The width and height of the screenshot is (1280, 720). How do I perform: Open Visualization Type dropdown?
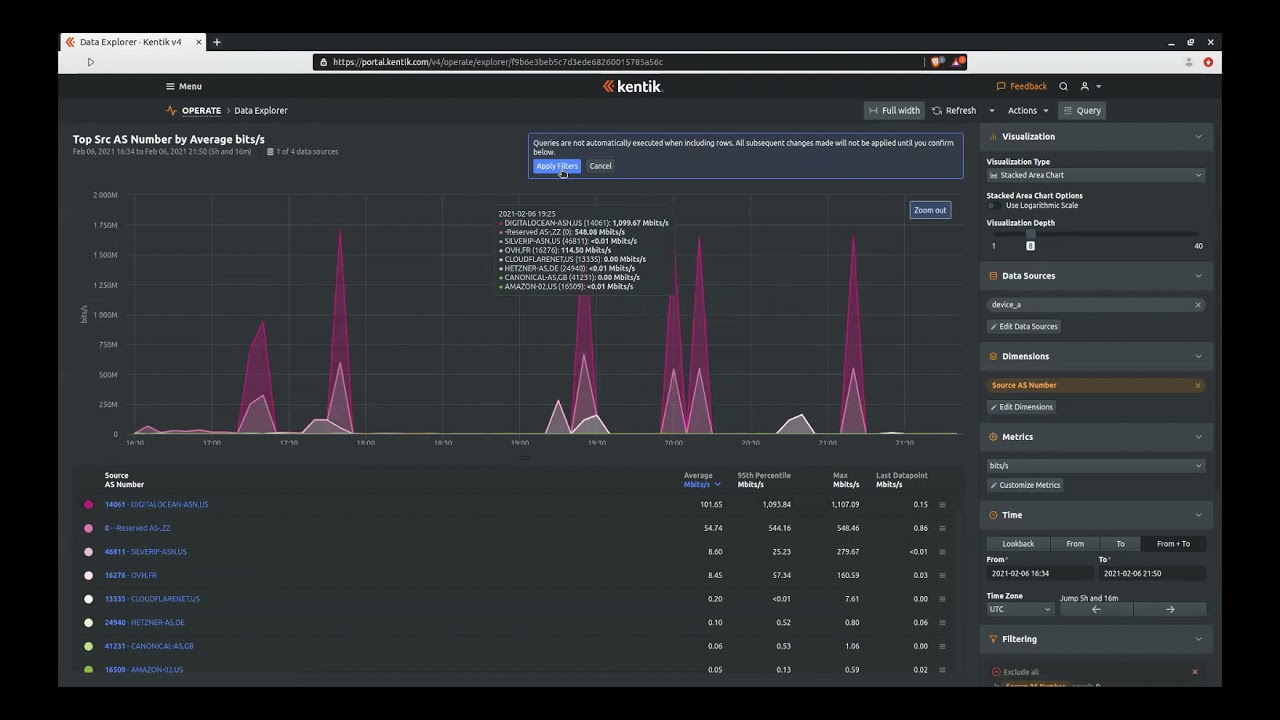pos(1095,175)
